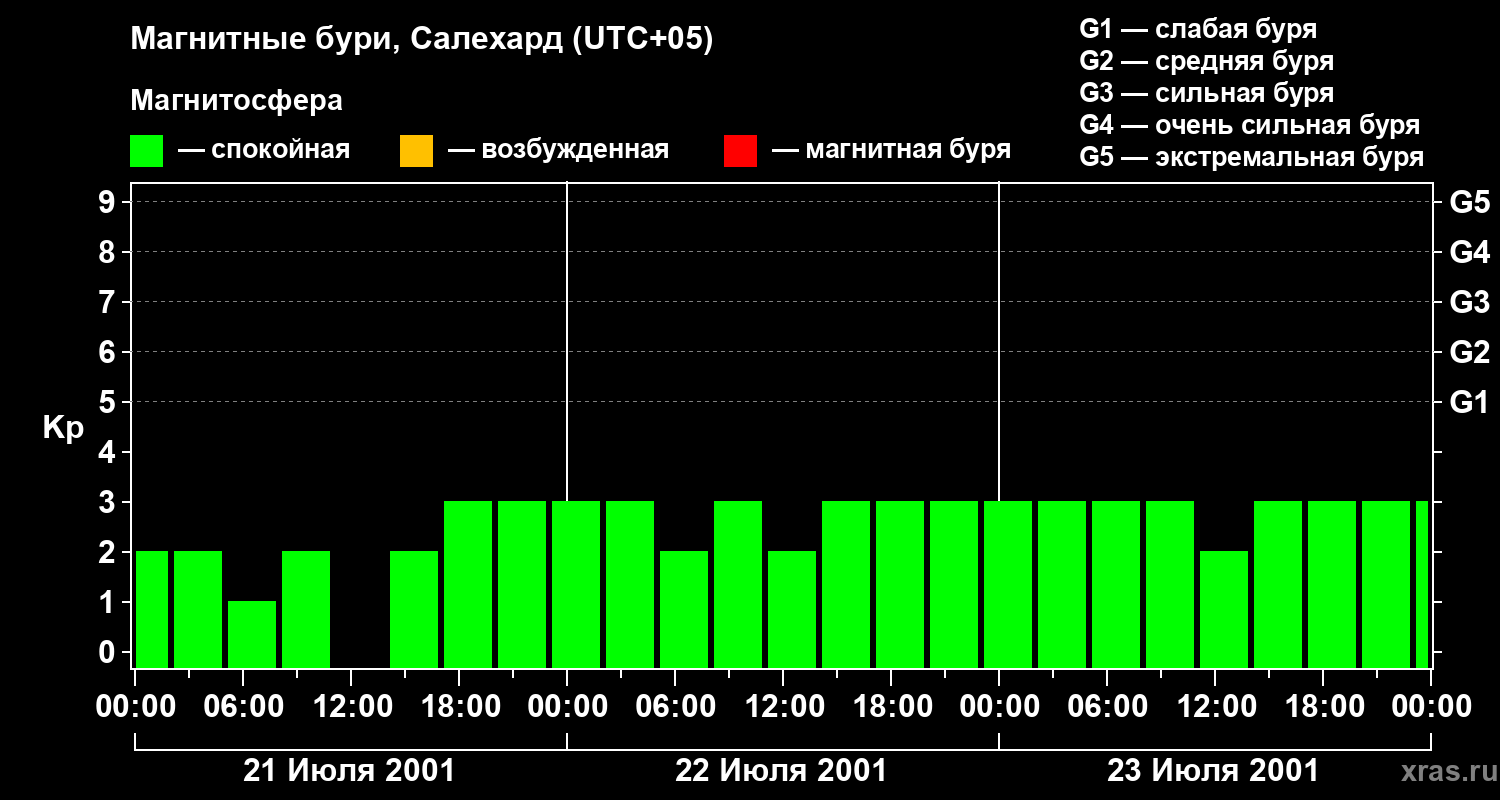Click the '06:00' time label under 22 July
1500x800 pixels.
point(675,707)
